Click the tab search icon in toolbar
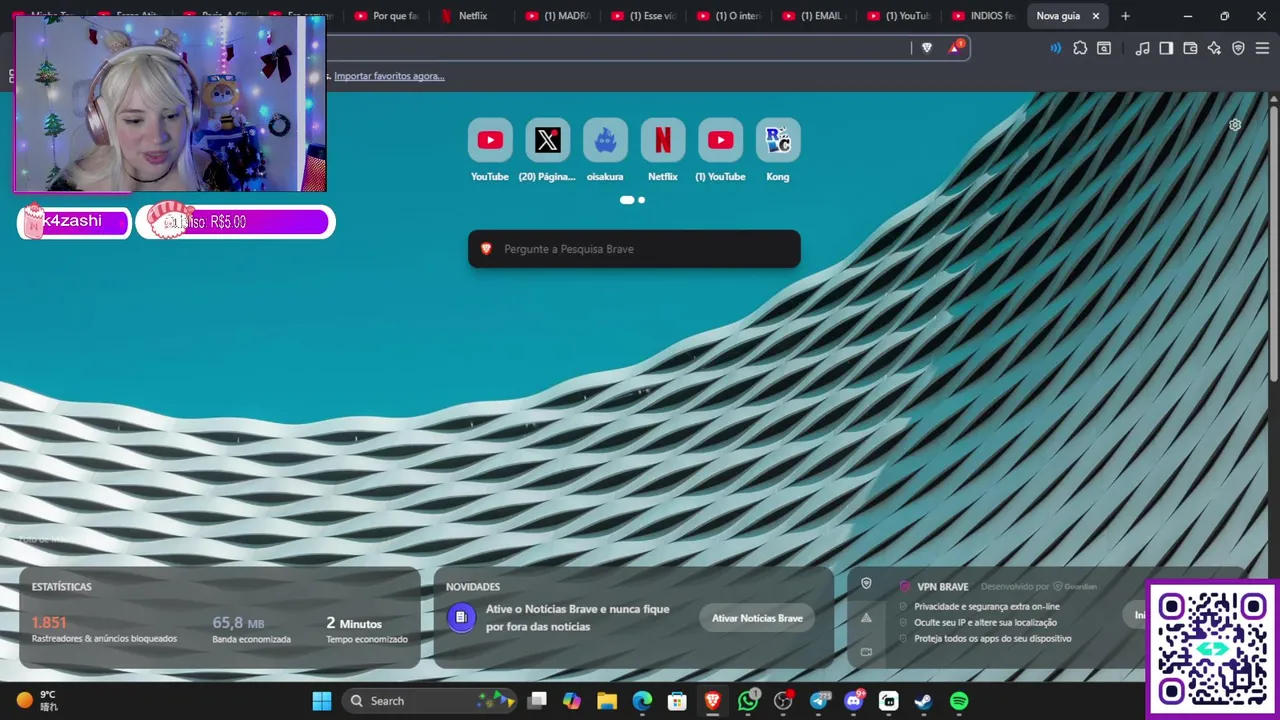The image size is (1280, 720). tap(1104, 48)
